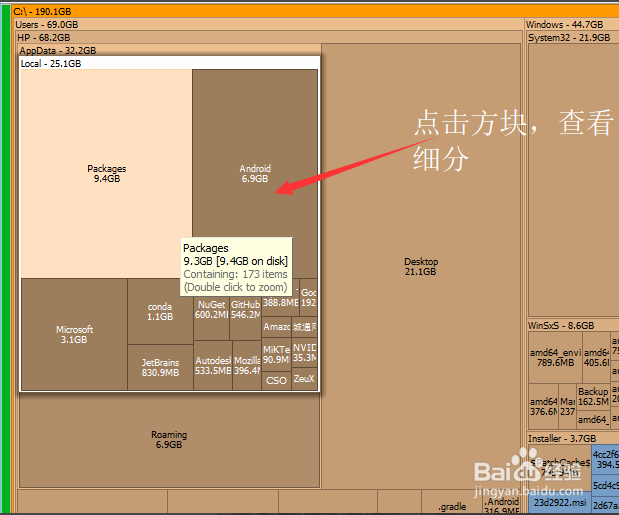The width and height of the screenshot is (619, 515).
Task: Click the MiKTeX 90.9MB block
Action: click(x=276, y=354)
